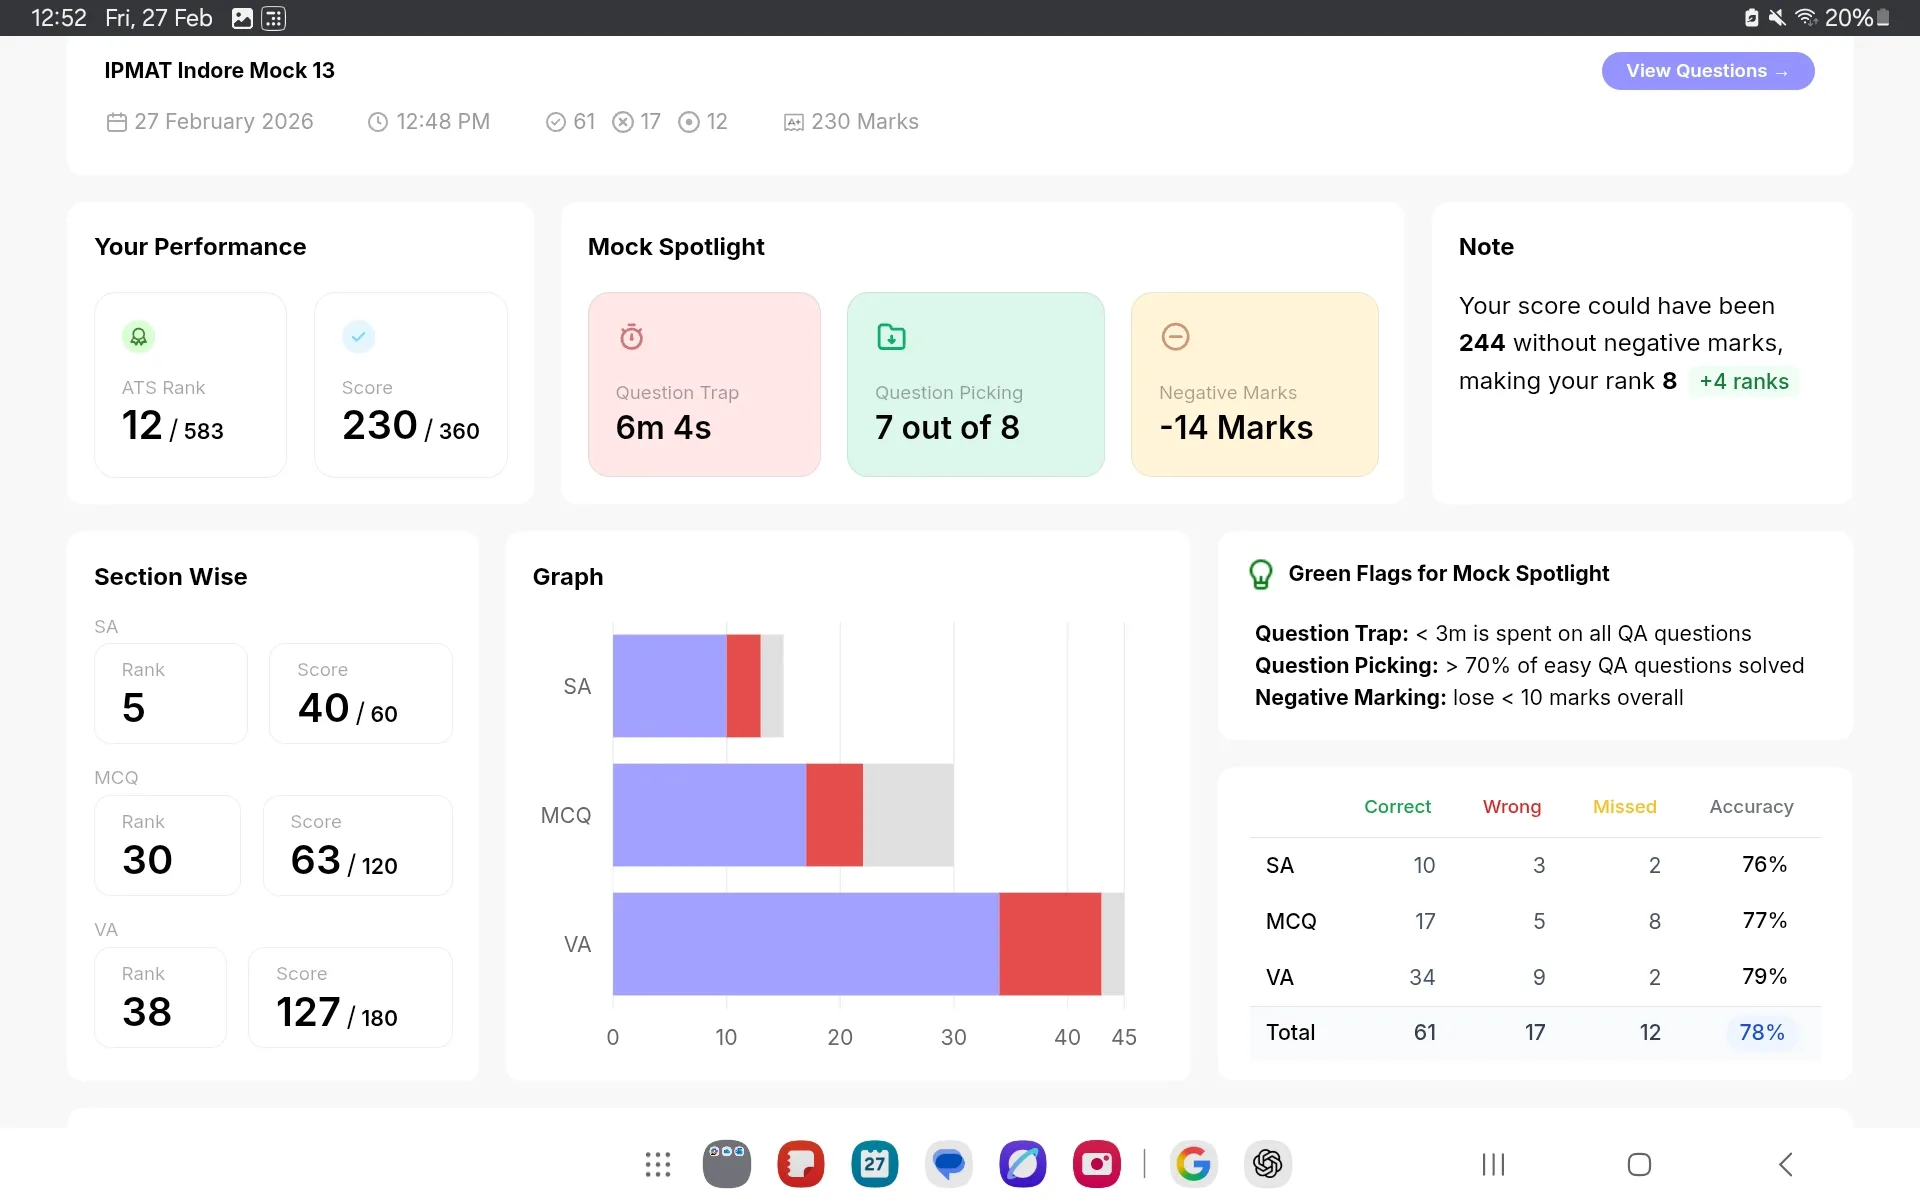1920x1200 pixels.
Task: Tap the recent apps navigation button
Action: coord(1493,1164)
